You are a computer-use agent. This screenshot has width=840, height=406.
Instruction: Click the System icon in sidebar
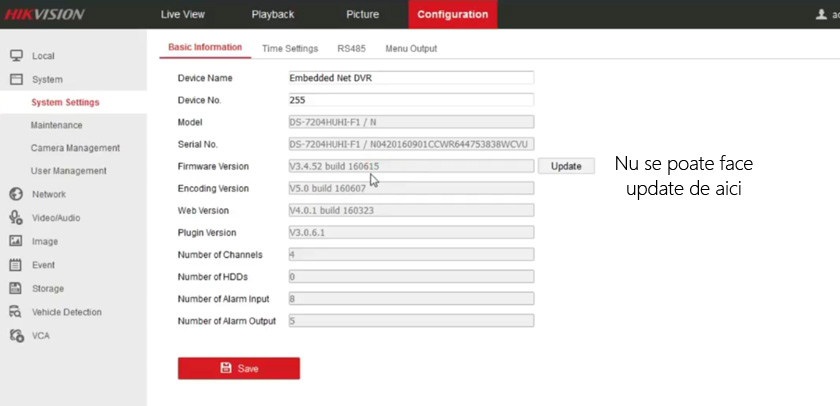click(x=16, y=79)
